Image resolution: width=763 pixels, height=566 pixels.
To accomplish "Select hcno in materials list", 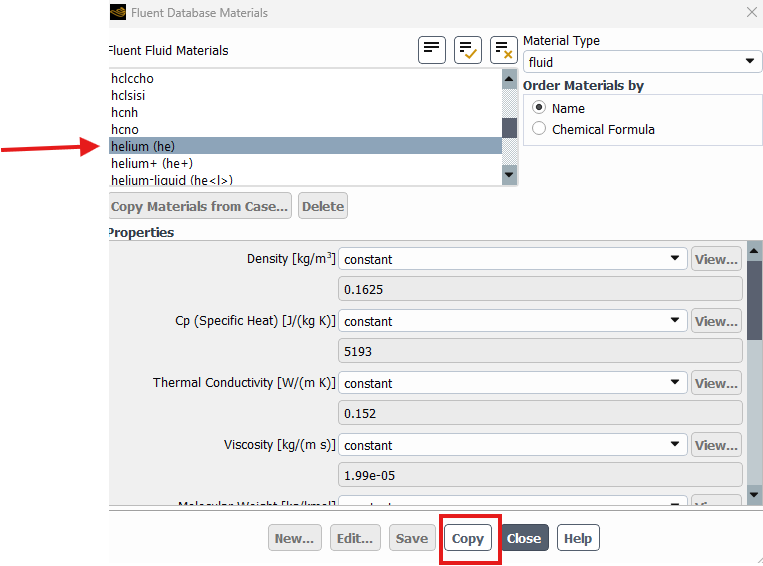I will tap(305, 129).
